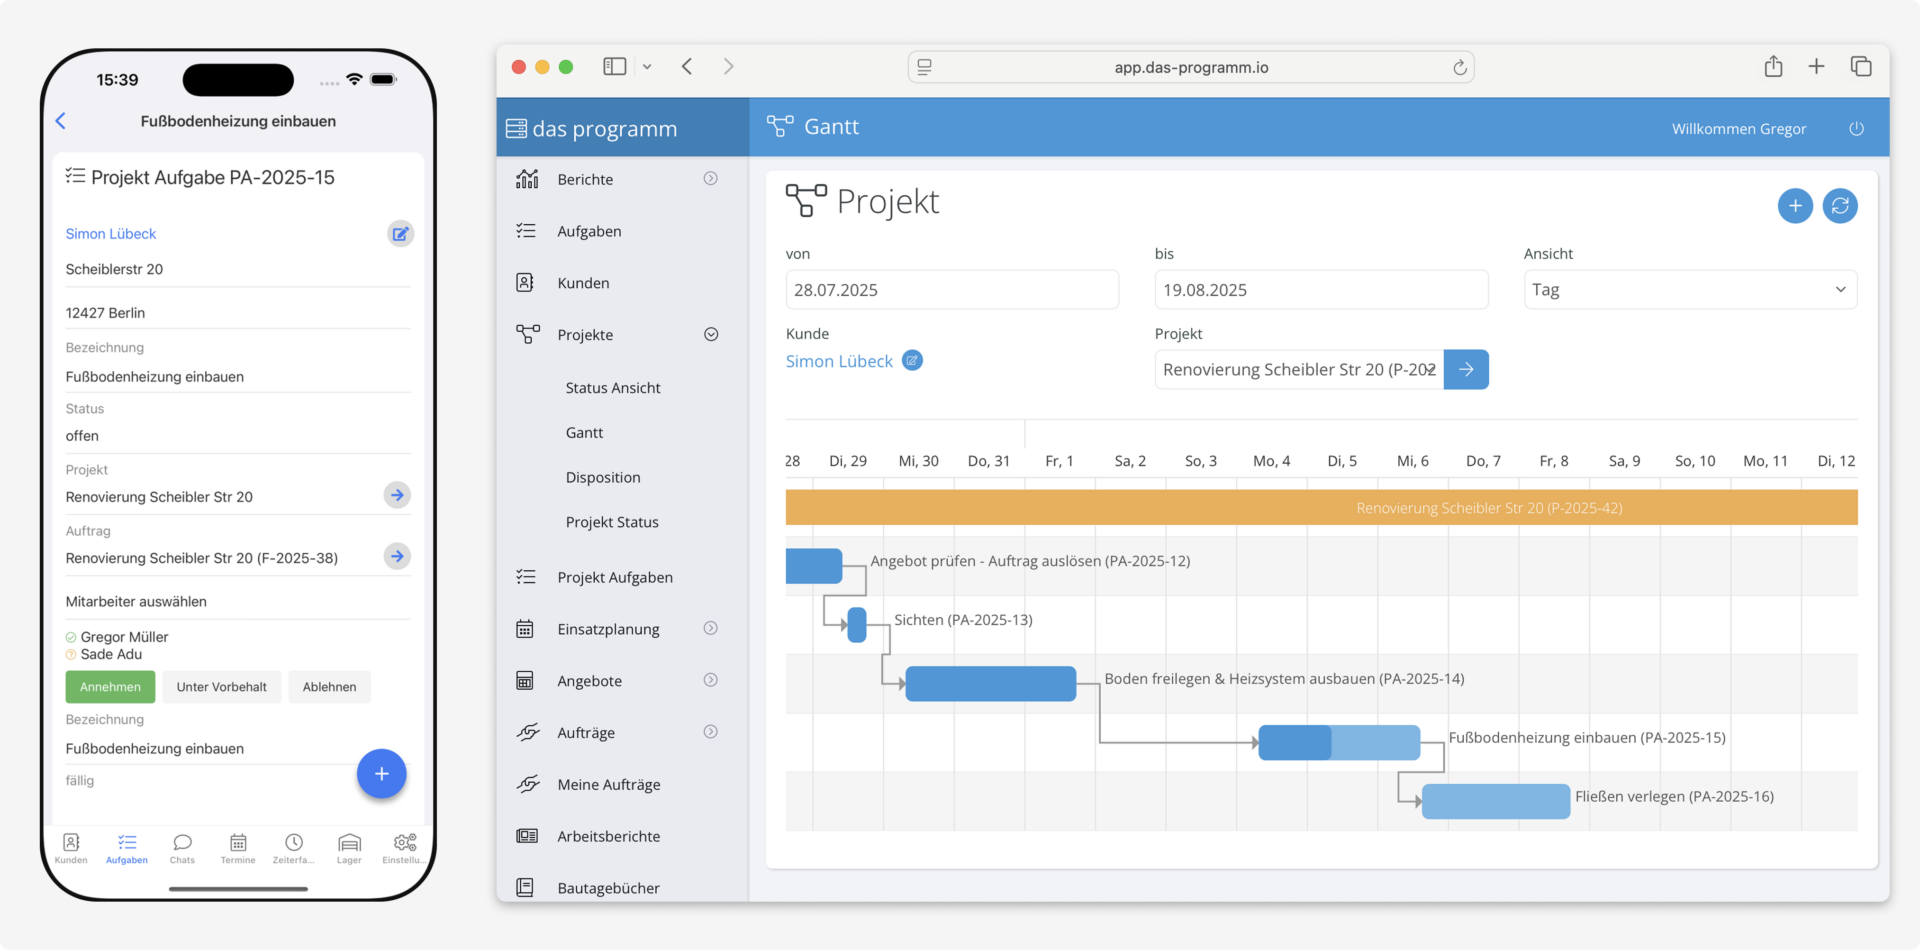Open Chats tab in phone bottom bar
The height and width of the screenshot is (950, 1920).
tap(182, 847)
